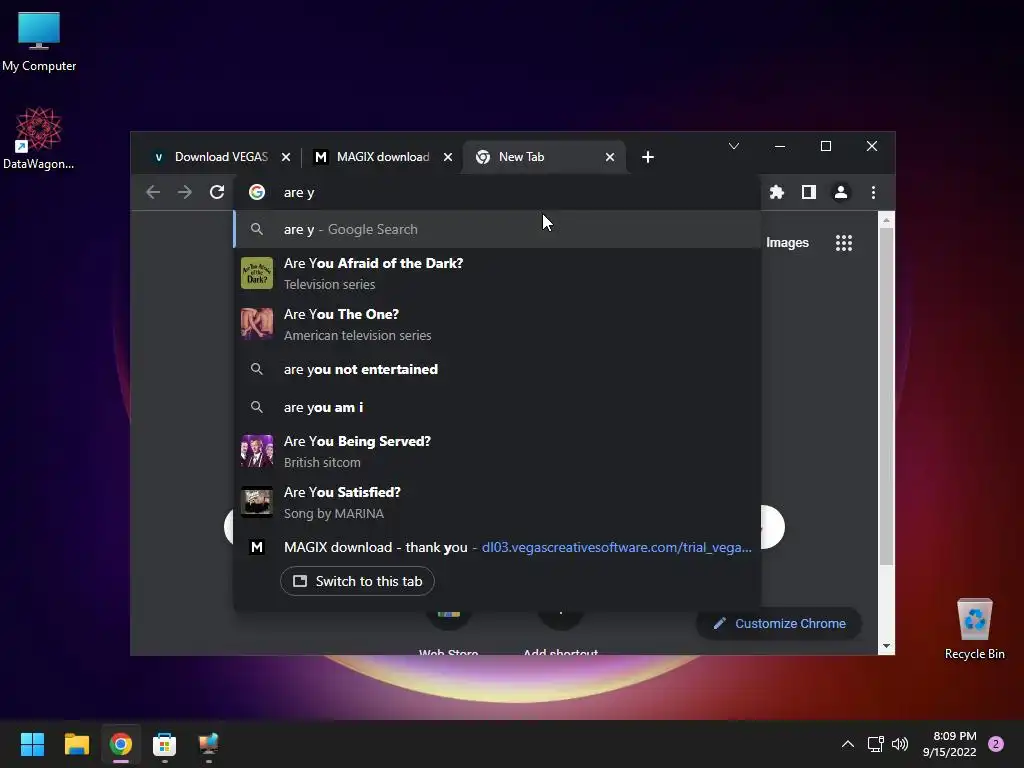Open the Google apps grid
The width and height of the screenshot is (1024, 768).
[x=844, y=243]
